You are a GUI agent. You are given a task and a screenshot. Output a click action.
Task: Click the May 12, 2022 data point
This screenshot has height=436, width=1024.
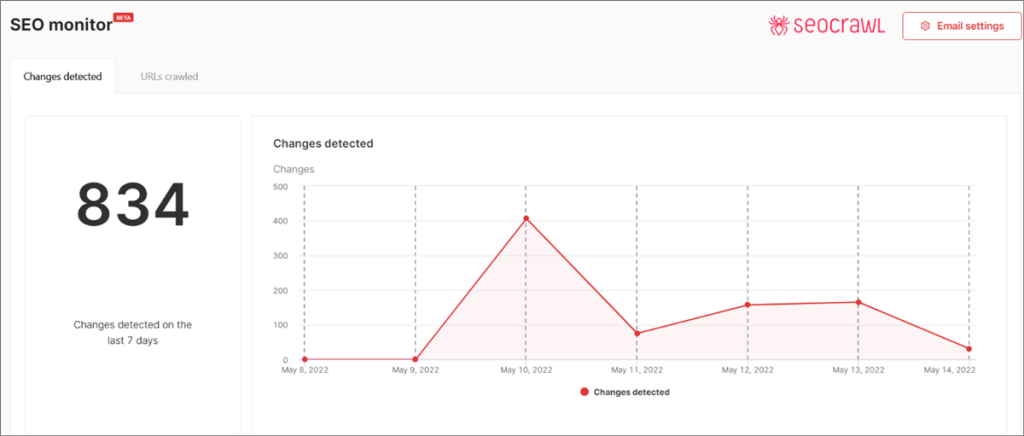747,305
